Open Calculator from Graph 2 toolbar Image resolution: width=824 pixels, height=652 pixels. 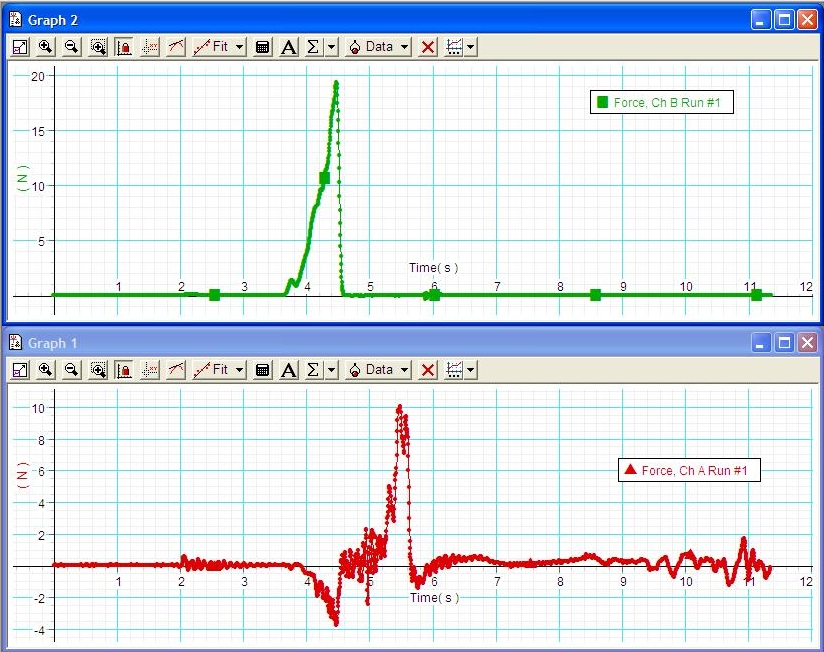tap(262, 47)
